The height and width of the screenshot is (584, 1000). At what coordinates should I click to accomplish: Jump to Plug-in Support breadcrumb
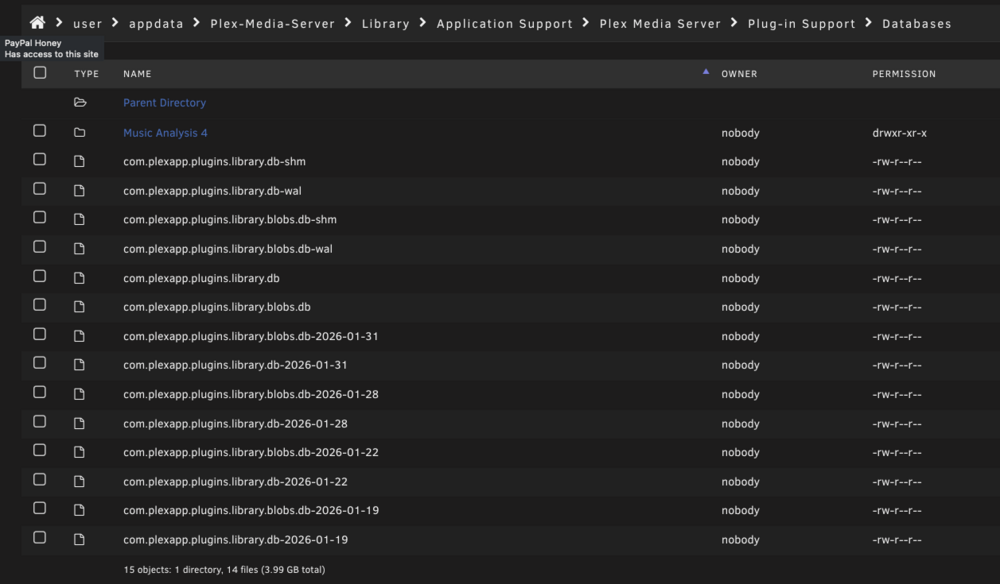[802, 24]
